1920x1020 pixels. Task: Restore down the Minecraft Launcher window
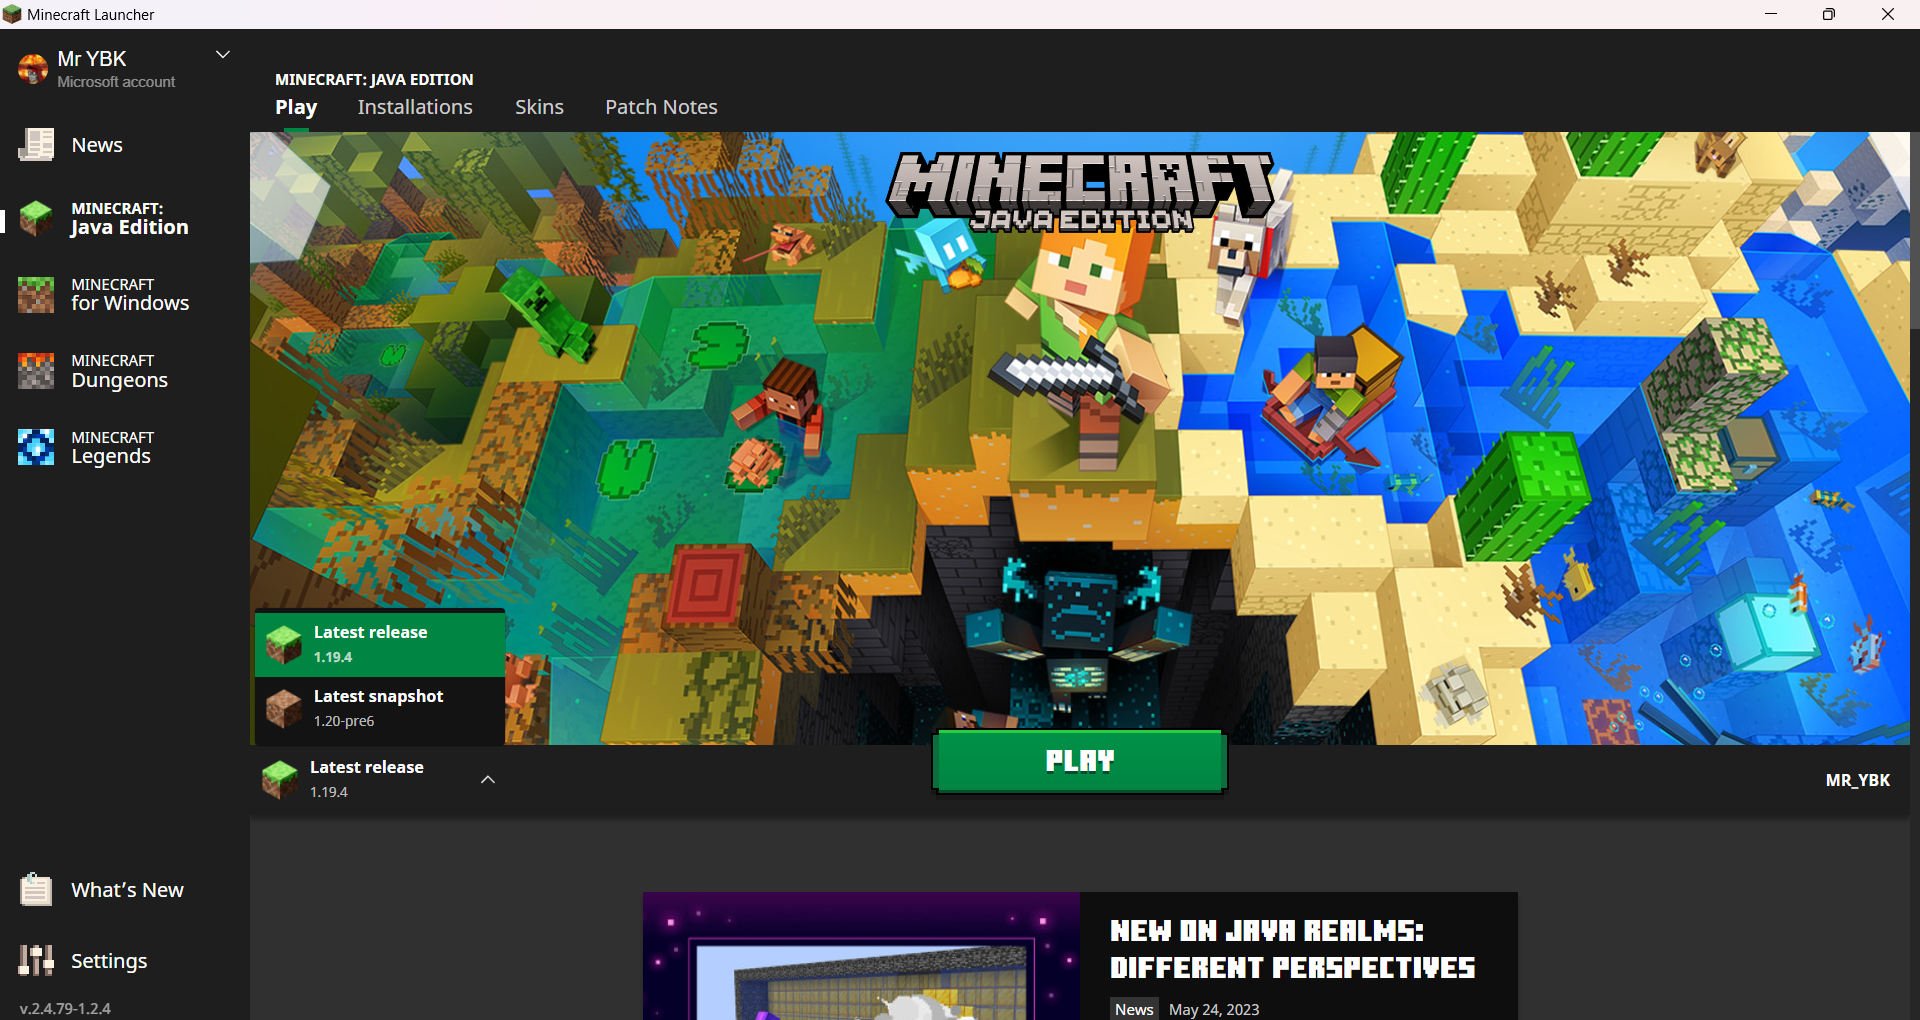tap(1829, 14)
